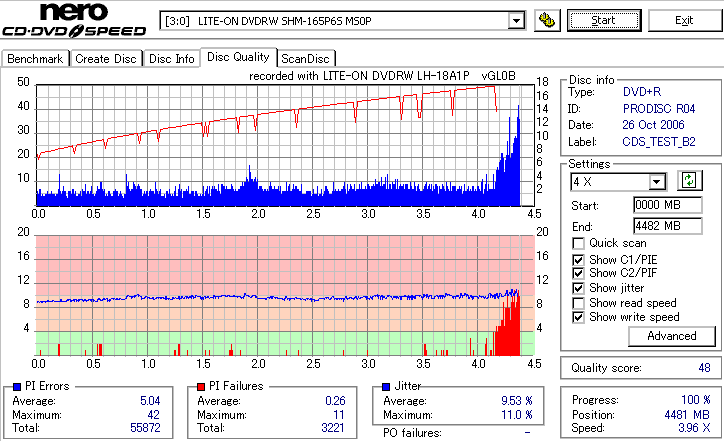Uncheck the Show jitter option
This screenshot has height=441, width=724.
[x=578, y=288]
